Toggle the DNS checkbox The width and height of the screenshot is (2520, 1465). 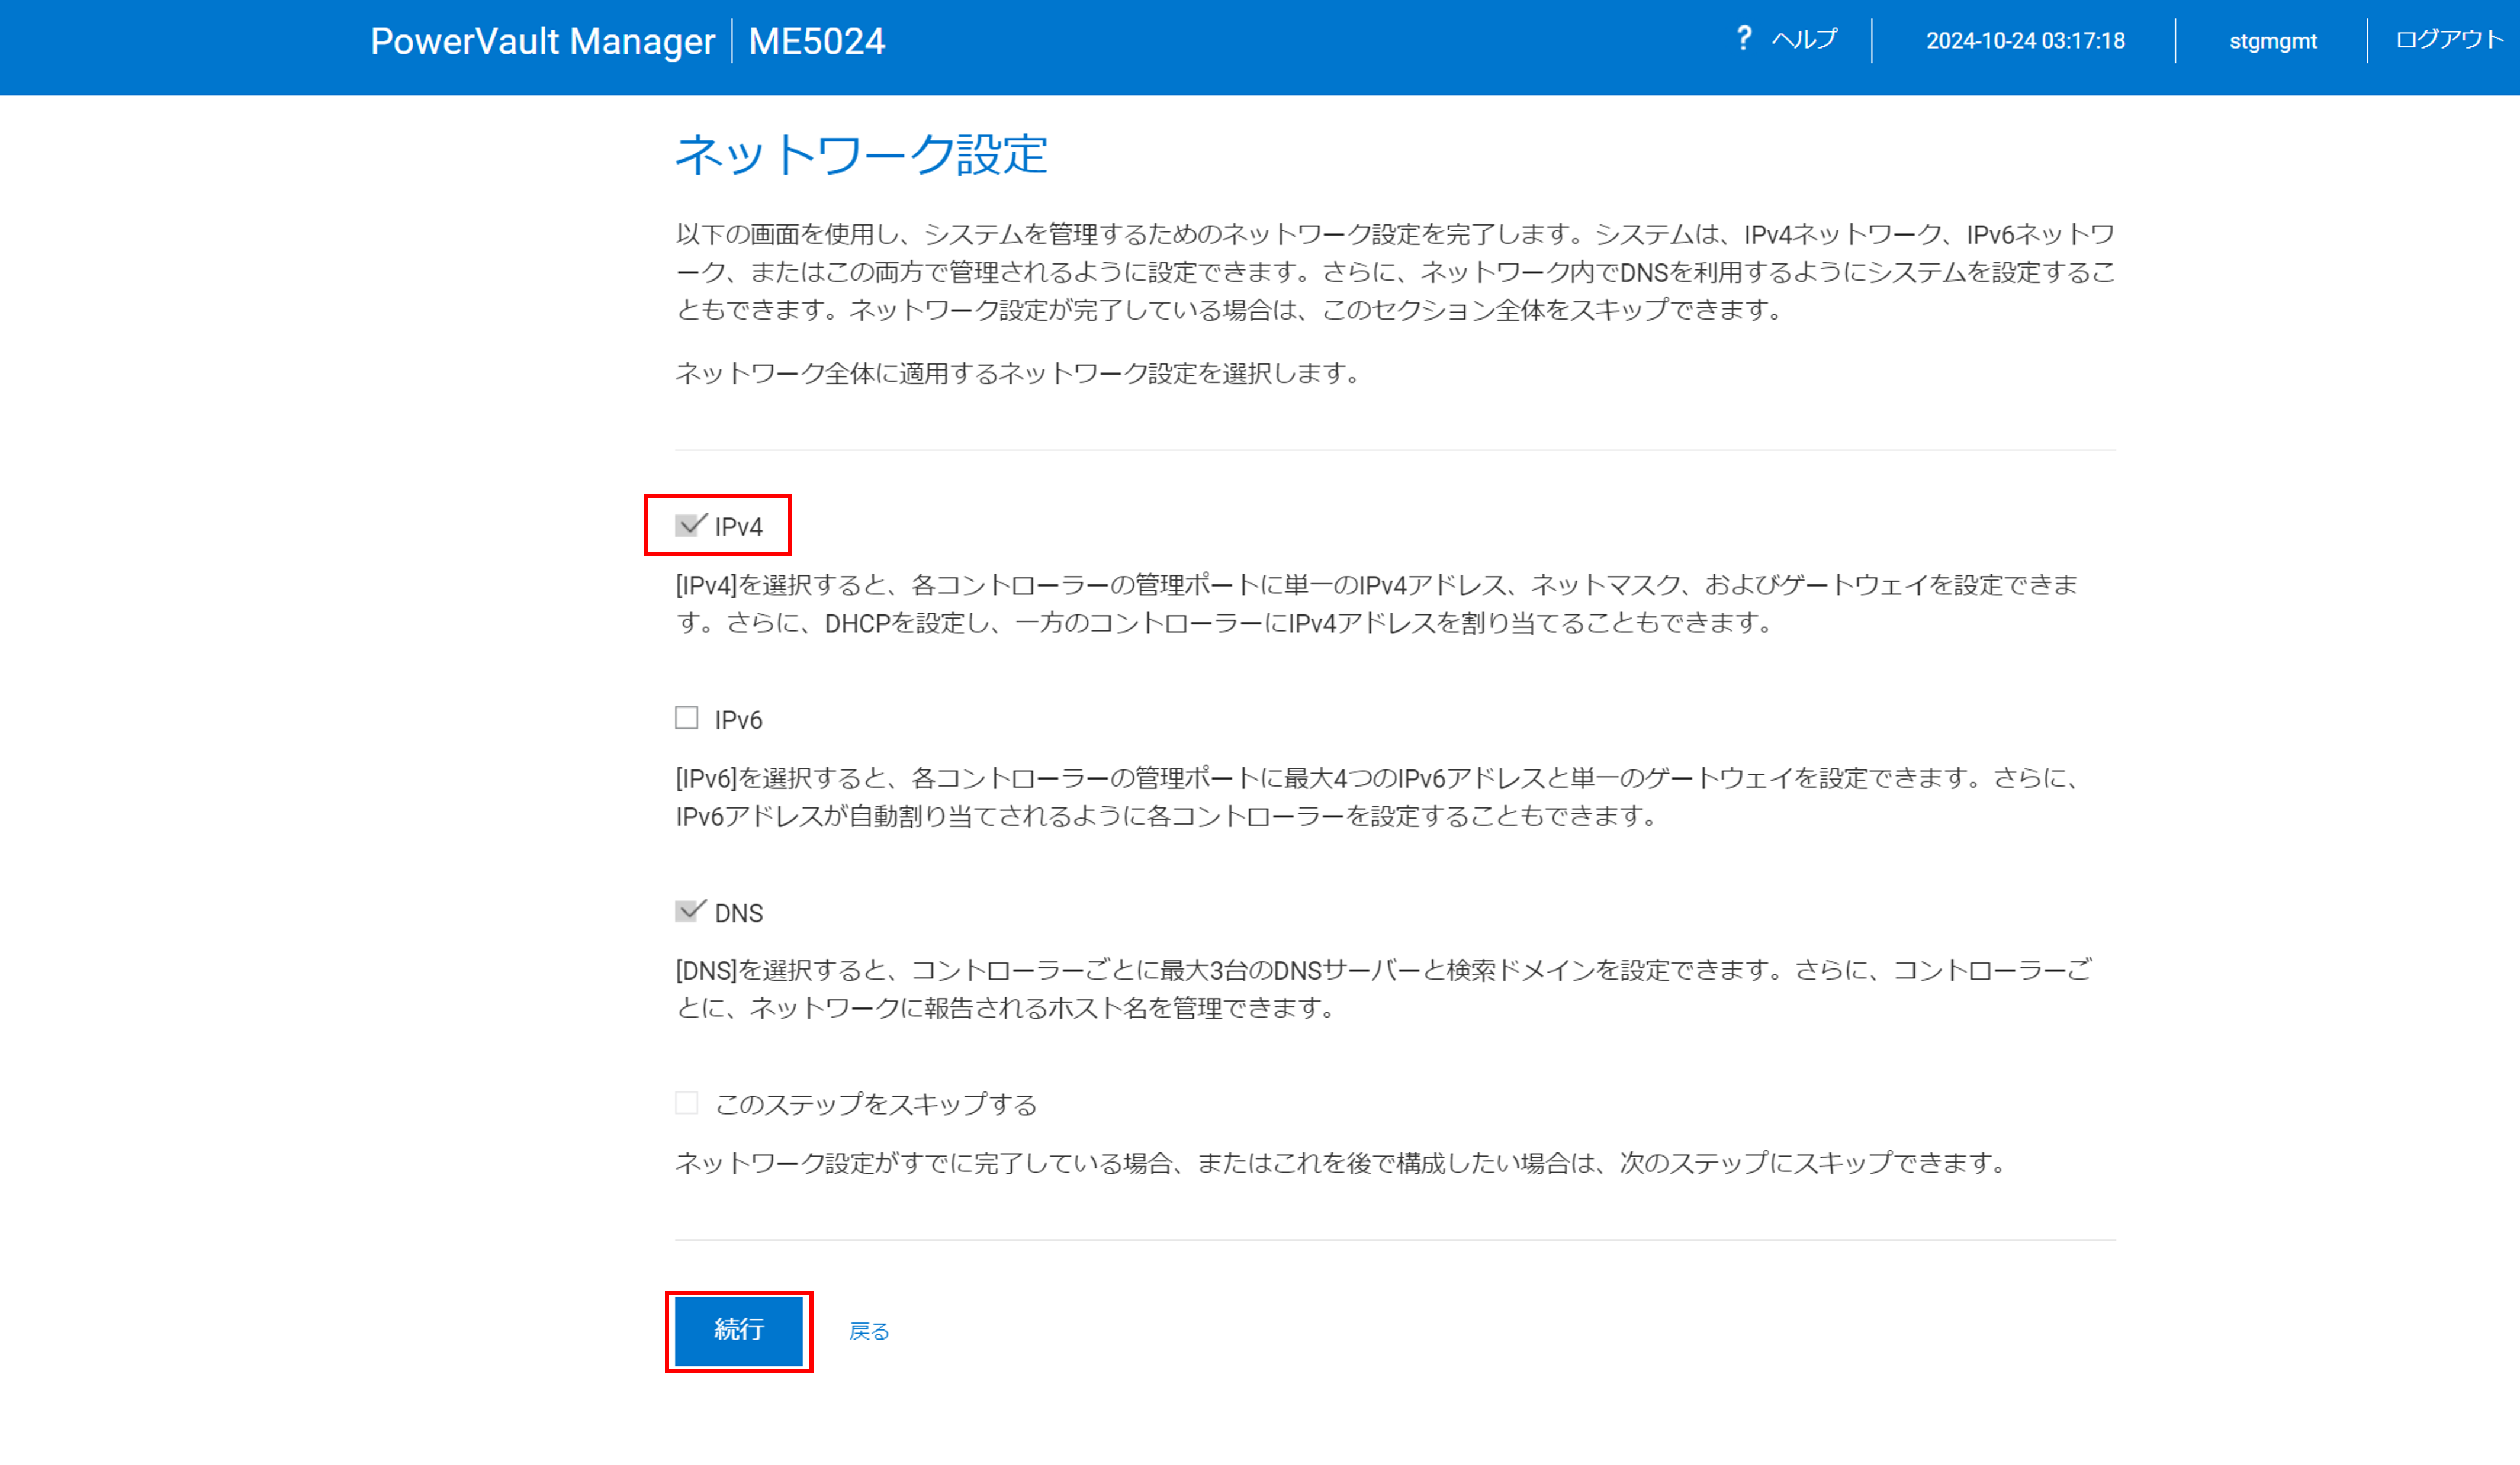[x=687, y=911]
